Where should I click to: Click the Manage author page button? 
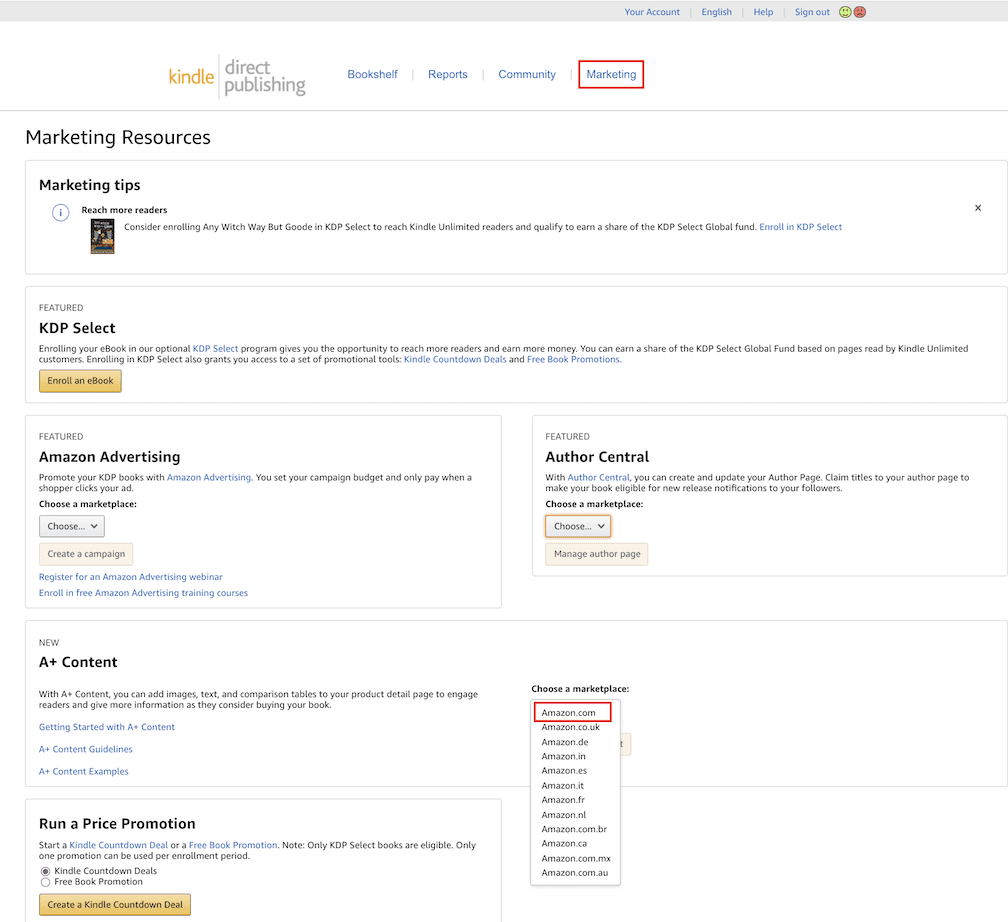click(x=597, y=554)
